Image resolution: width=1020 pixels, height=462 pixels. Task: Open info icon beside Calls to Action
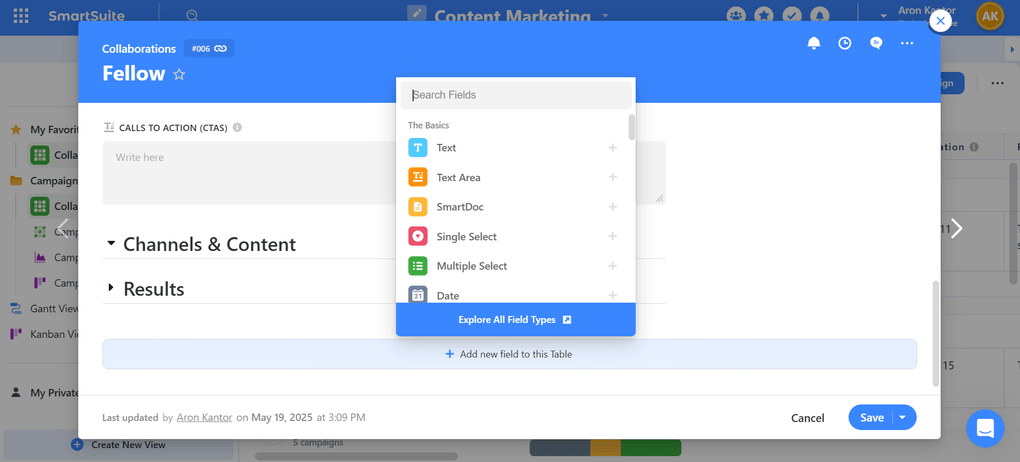(x=237, y=128)
